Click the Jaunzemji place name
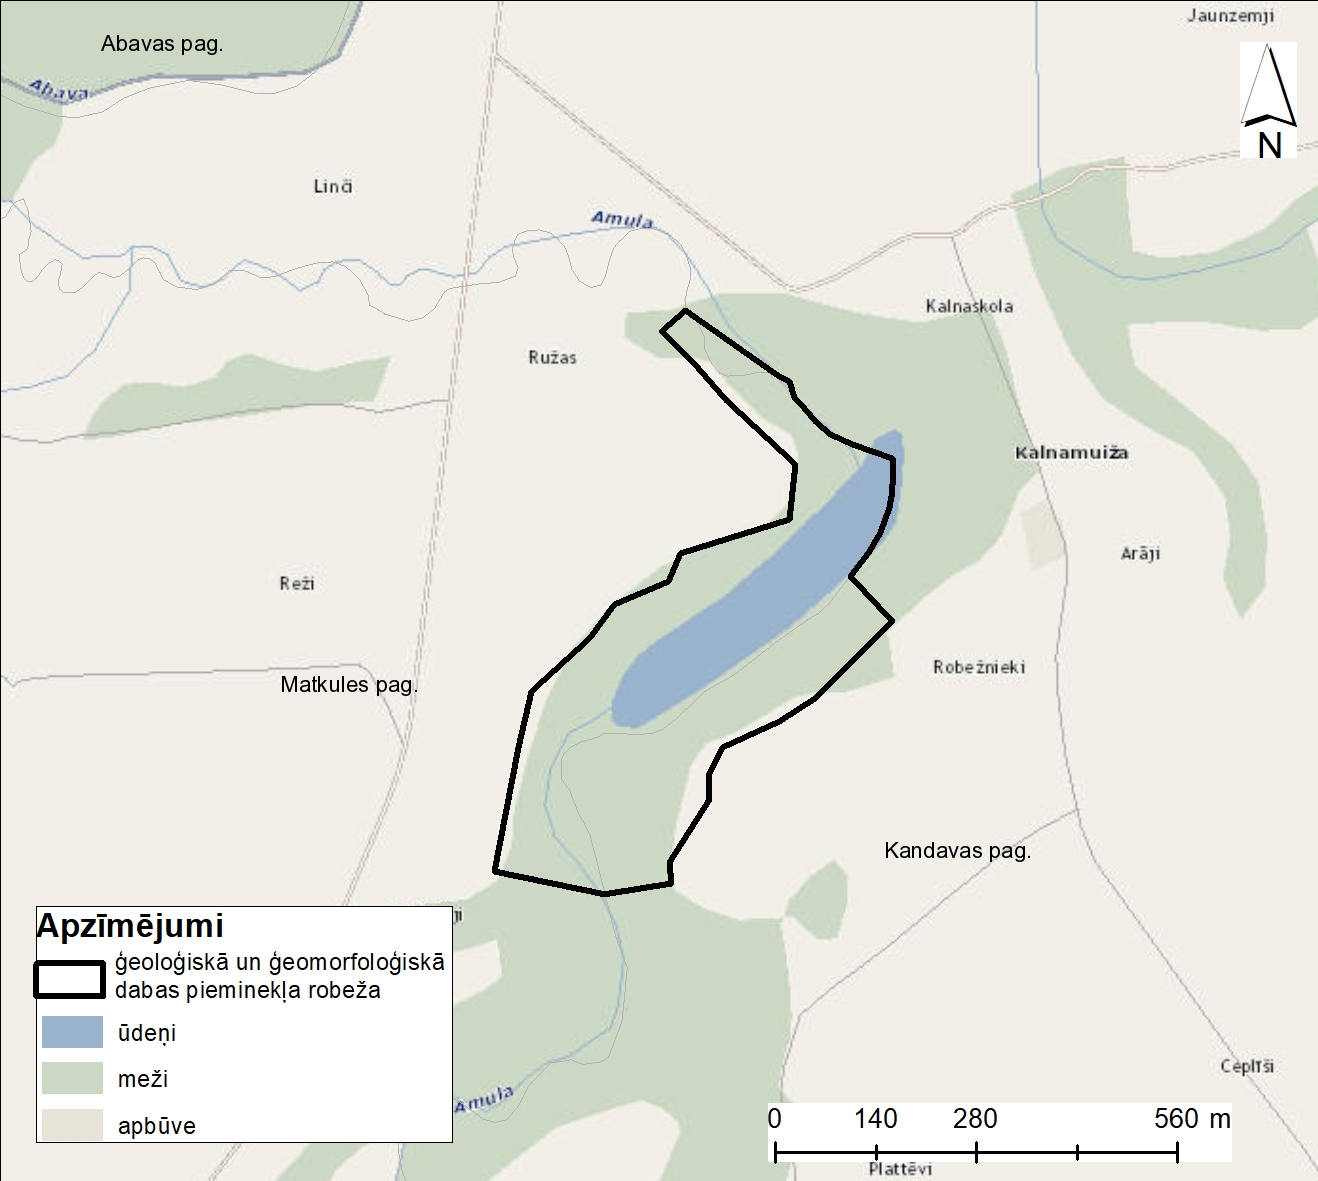The height and width of the screenshot is (1181, 1318). (x=1230, y=16)
